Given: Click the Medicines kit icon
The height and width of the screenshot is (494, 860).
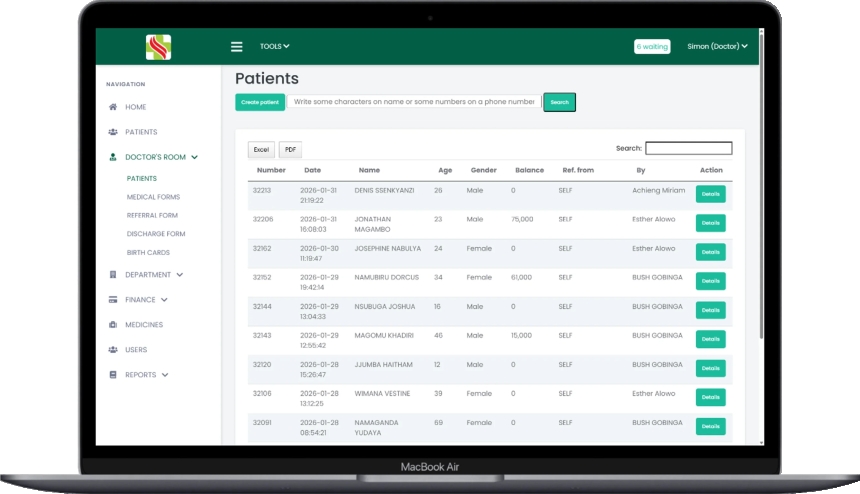Looking at the screenshot, I should [113, 325].
